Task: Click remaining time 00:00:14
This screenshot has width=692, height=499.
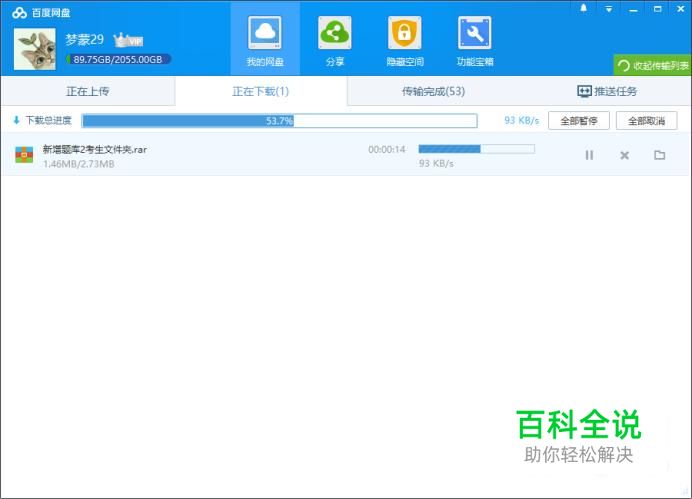Action: coord(387,150)
